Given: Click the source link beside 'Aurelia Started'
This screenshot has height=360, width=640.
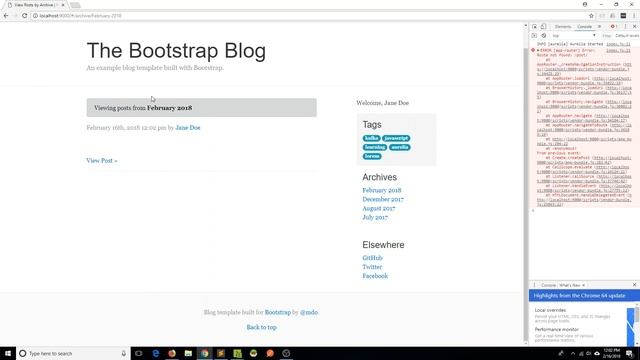Looking at the screenshot, I should tap(618, 44).
